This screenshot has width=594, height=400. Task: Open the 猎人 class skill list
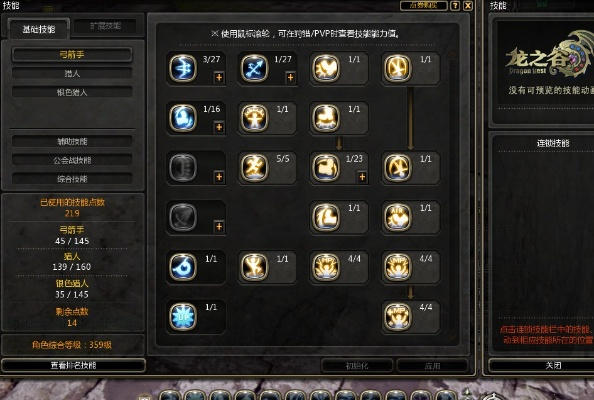point(72,73)
